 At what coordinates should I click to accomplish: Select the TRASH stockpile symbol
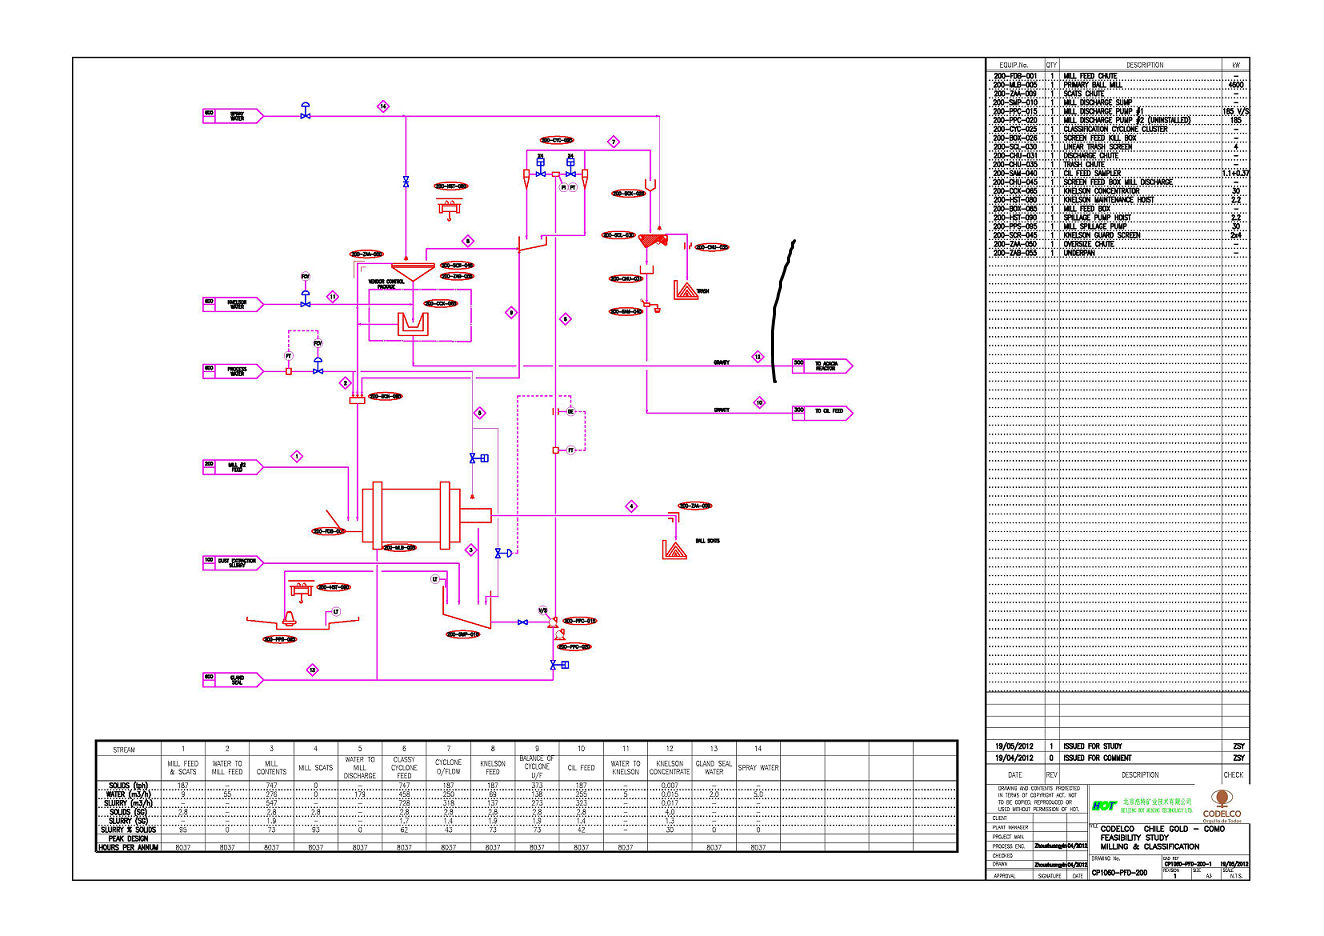point(685,289)
